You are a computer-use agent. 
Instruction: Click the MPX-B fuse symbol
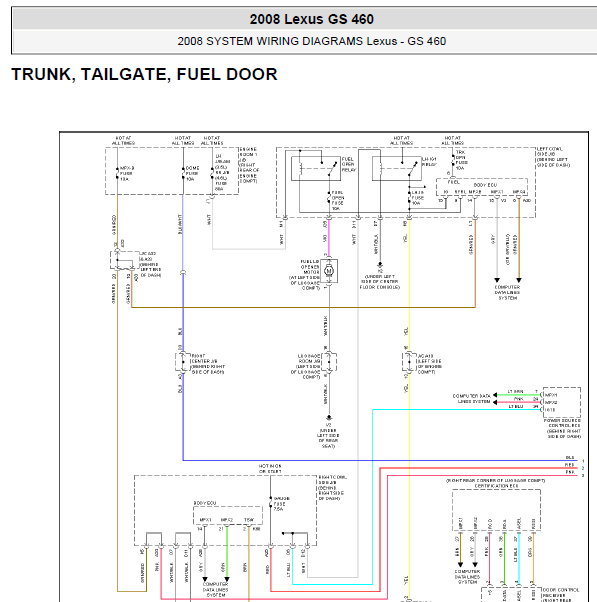pos(117,174)
